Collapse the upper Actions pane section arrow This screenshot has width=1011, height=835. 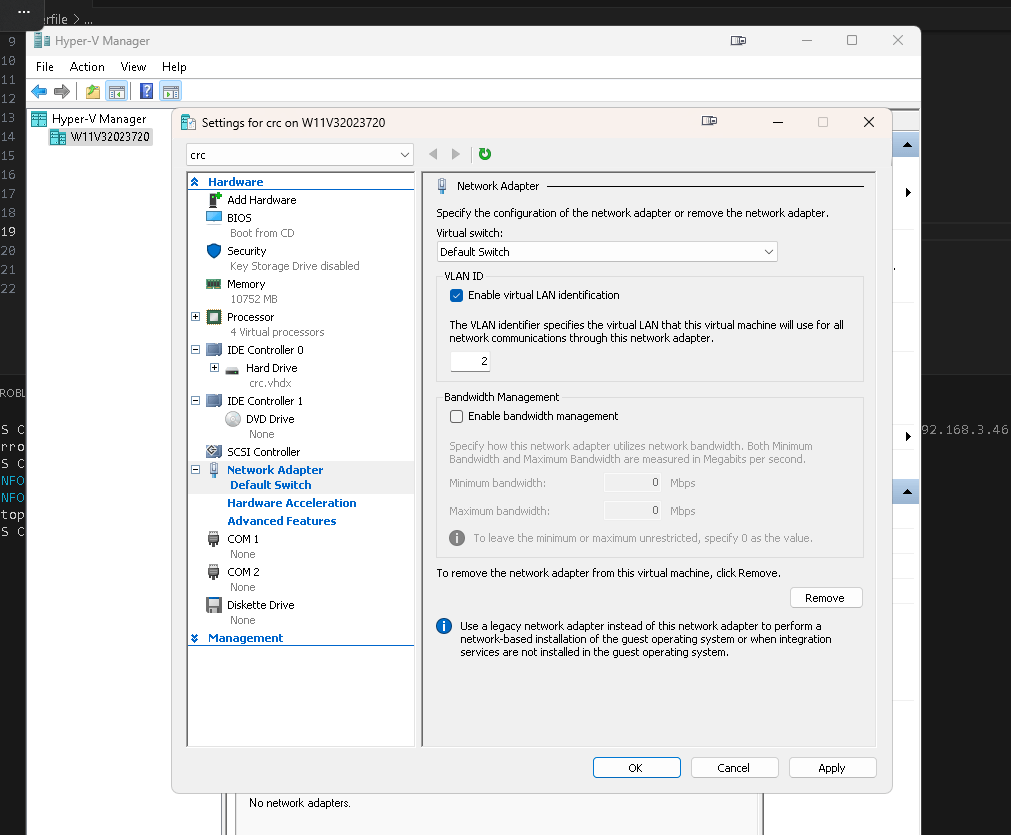point(907,144)
